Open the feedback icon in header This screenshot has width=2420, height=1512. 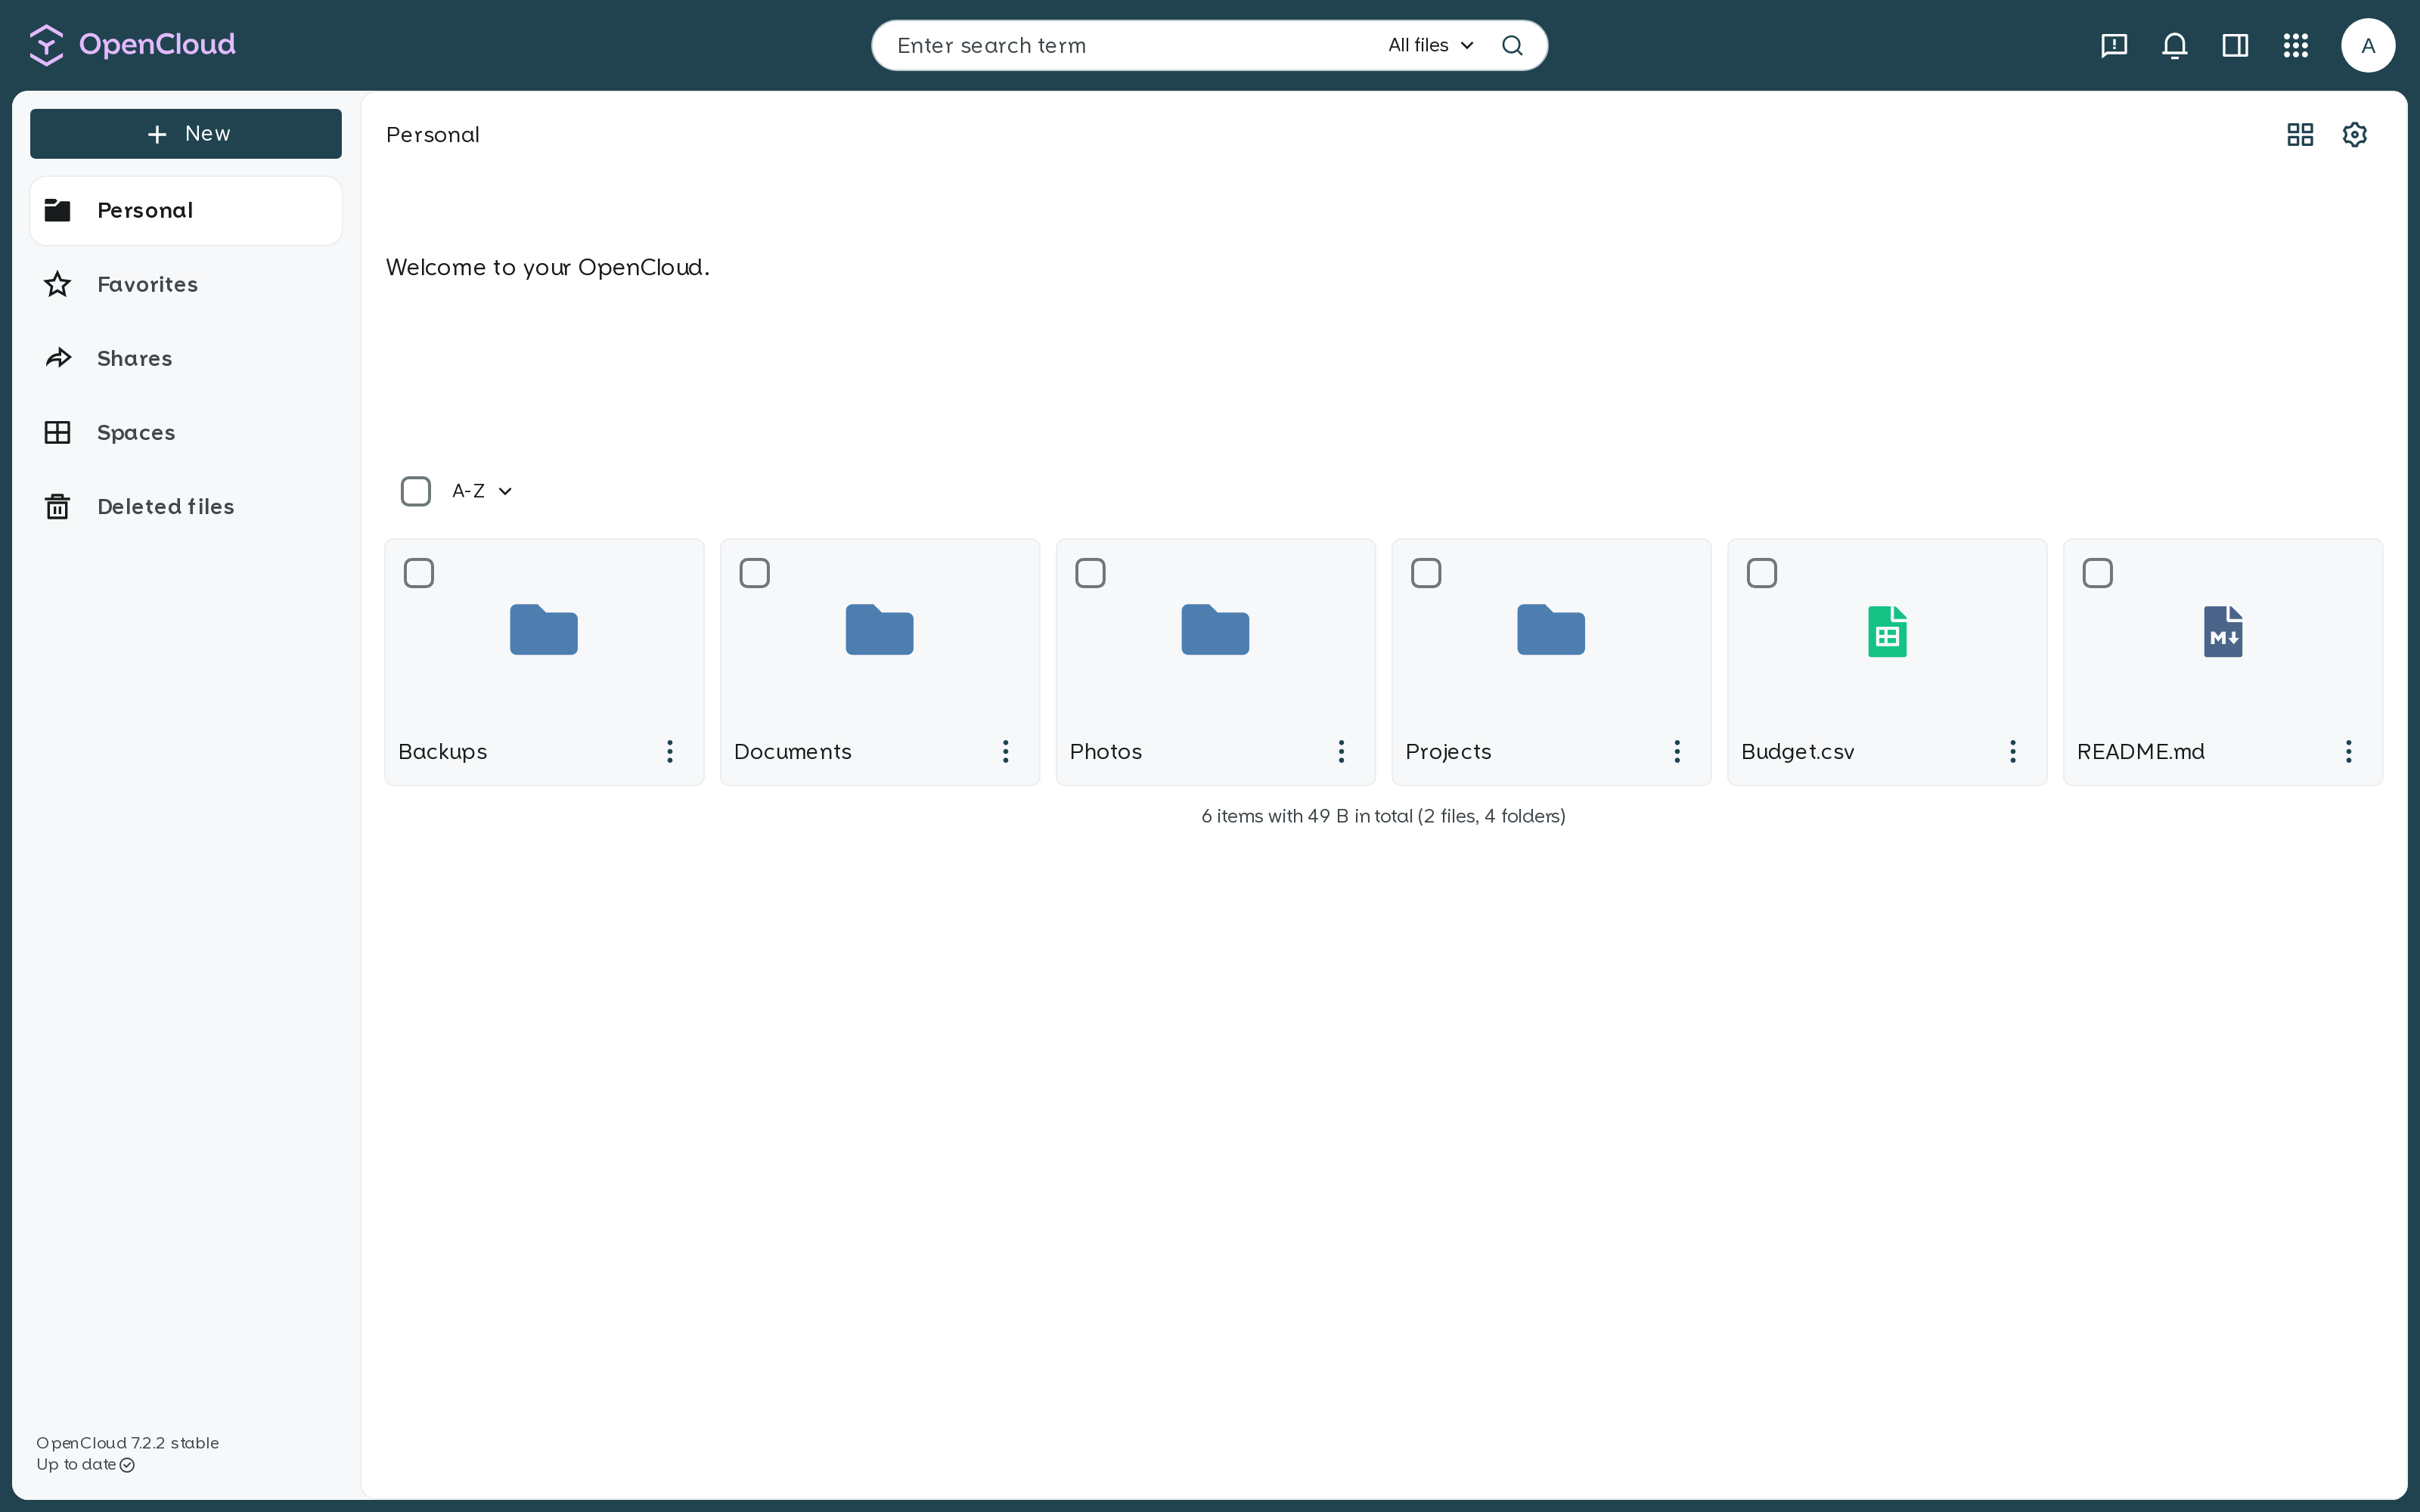(x=2114, y=45)
